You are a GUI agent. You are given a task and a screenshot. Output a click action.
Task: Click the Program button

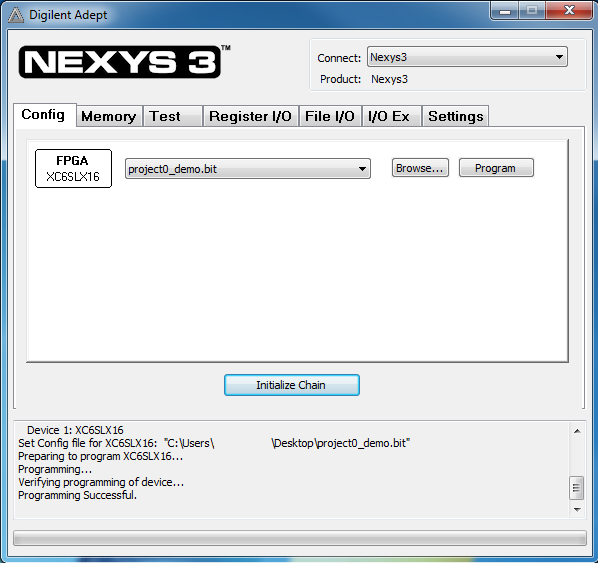pyautogui.click(x=496, y=168)
